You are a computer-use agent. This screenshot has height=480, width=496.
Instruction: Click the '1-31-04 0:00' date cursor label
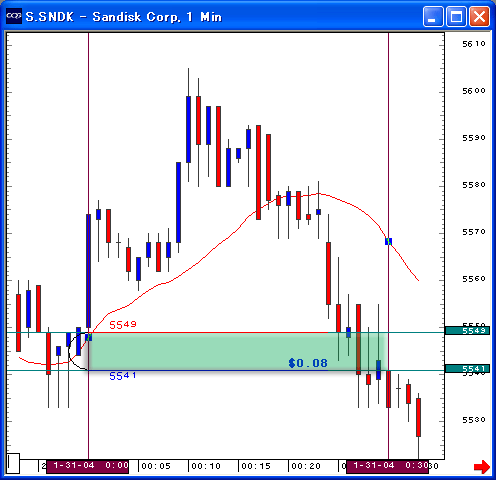click(x=88, y=466)
